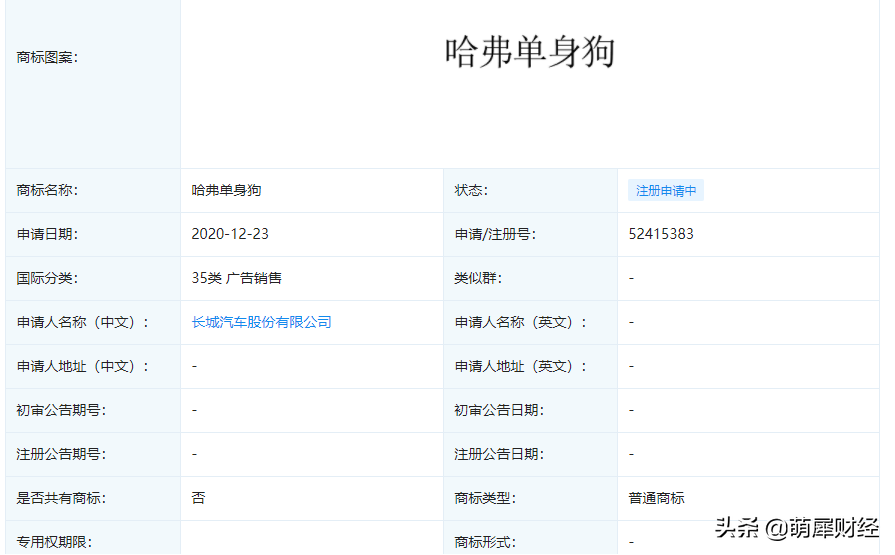Screen dimensions: 895x555
Task: Select the 商标类型 label
Action: (x=485, y=498)
